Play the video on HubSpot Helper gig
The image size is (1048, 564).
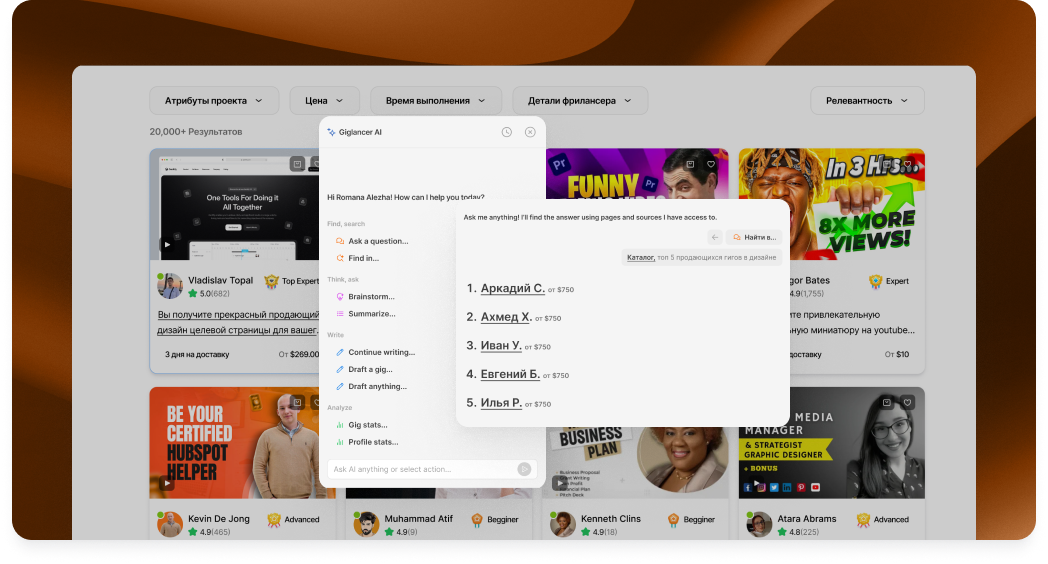point(167,482)
